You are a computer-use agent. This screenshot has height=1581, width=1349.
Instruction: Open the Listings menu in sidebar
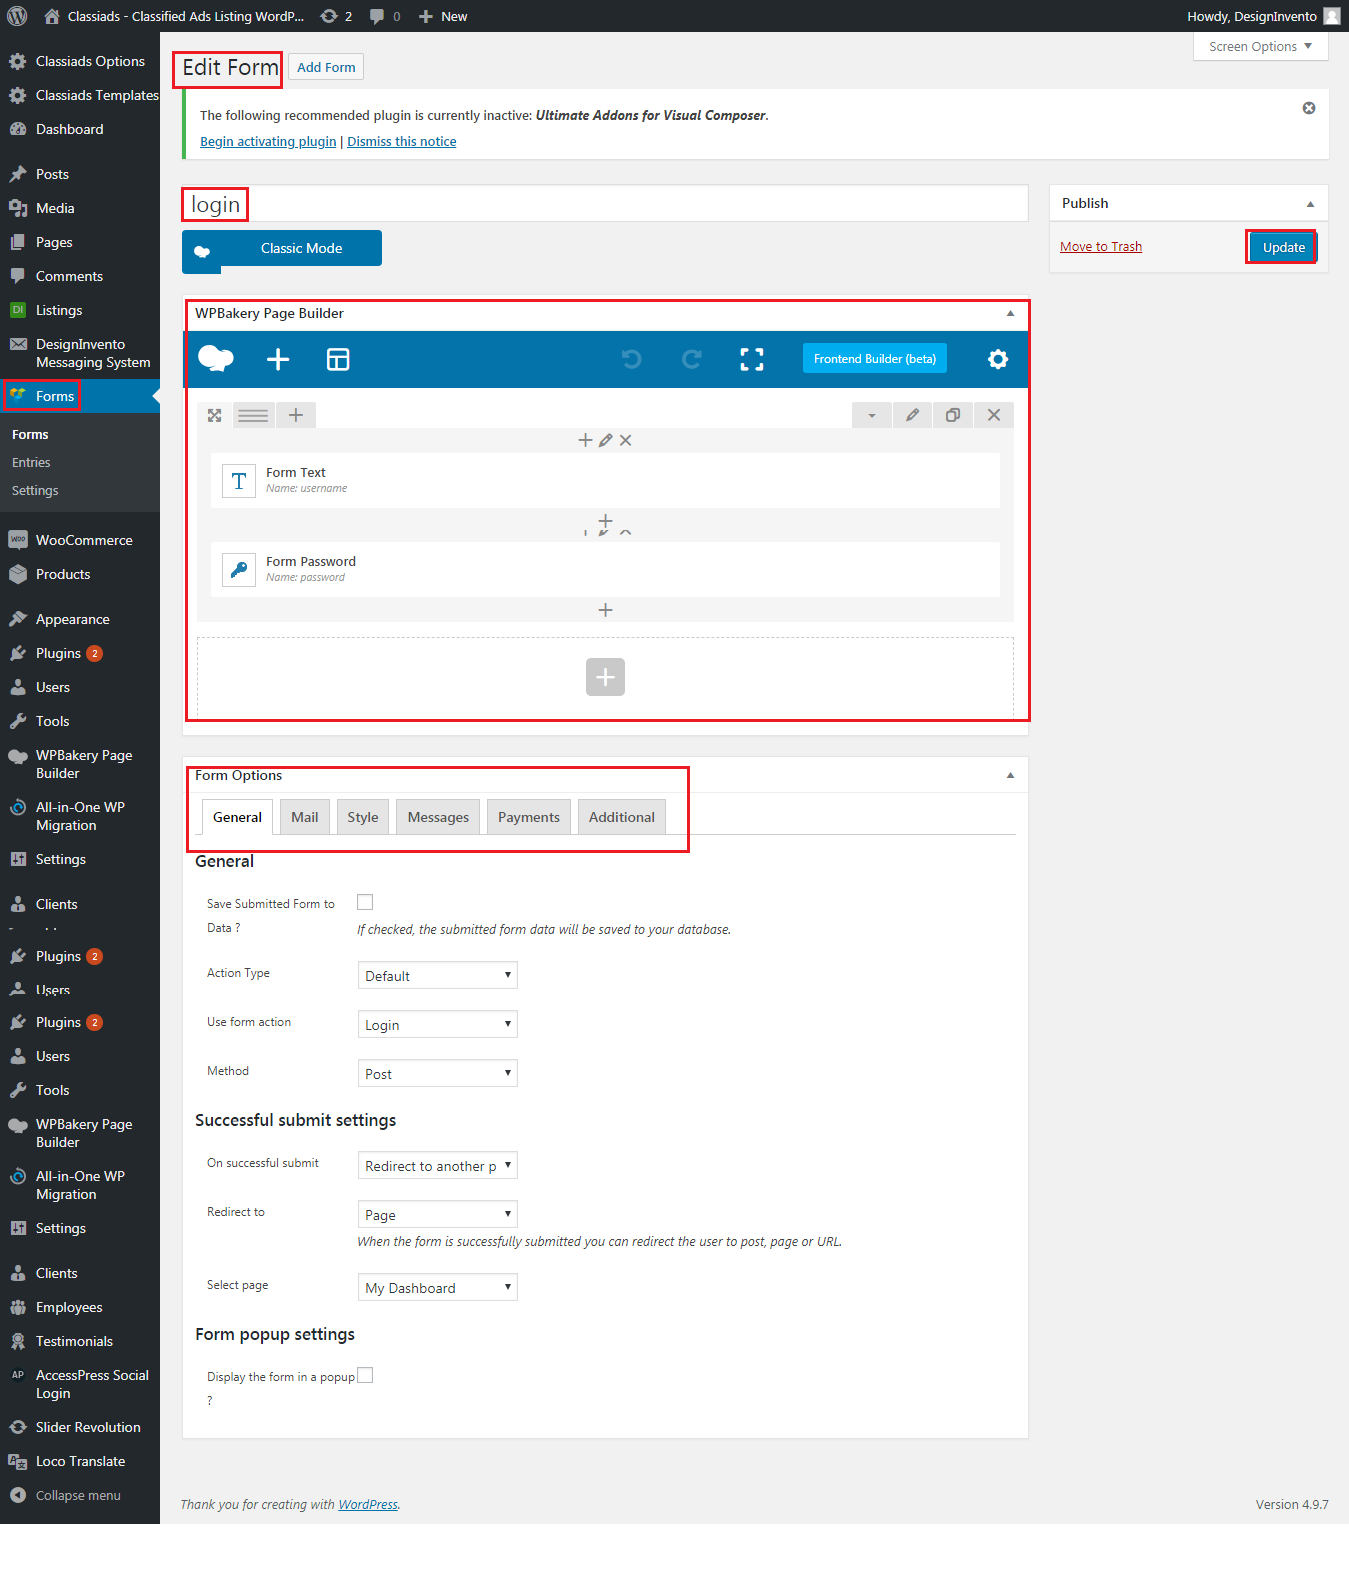80,310
